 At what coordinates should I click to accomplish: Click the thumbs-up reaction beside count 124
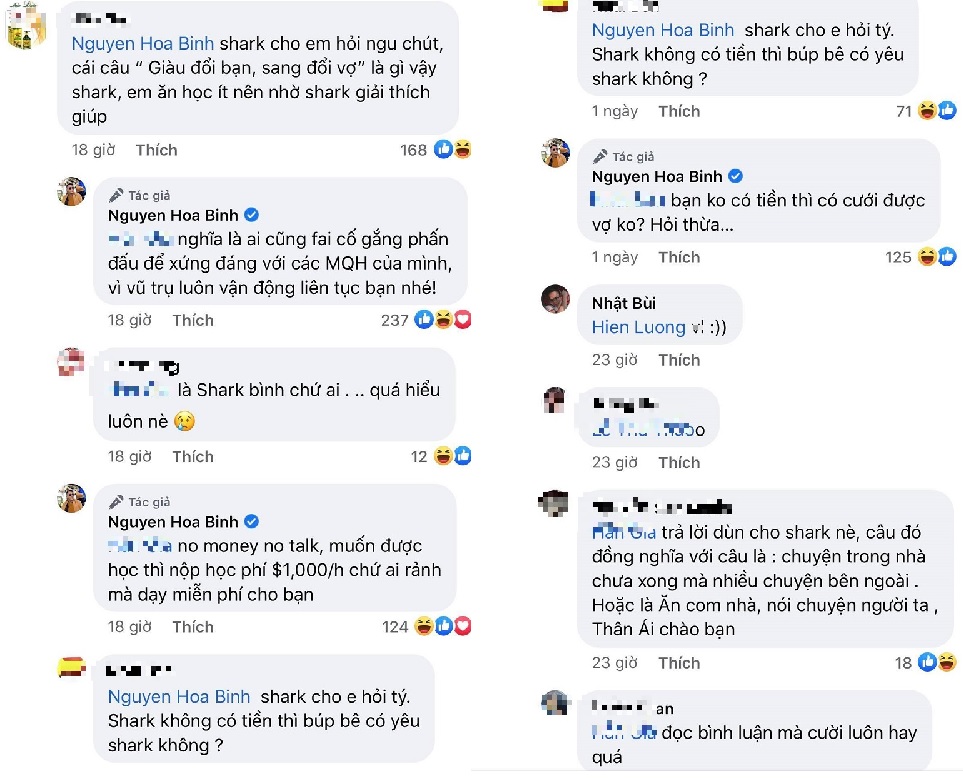[x=443, y=626]
